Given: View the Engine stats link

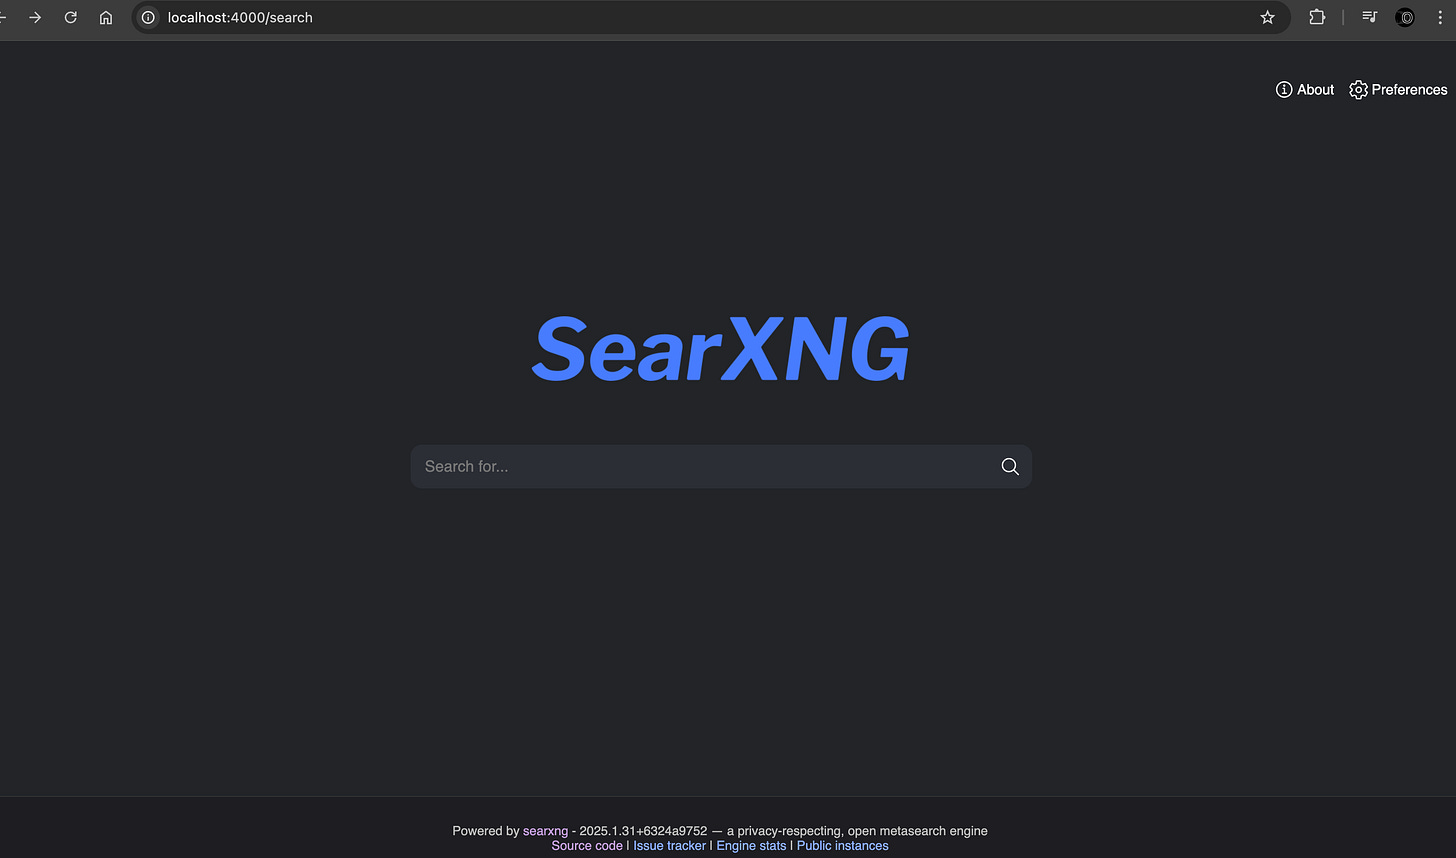Looking at the screenshot, I should pos(751,846).
